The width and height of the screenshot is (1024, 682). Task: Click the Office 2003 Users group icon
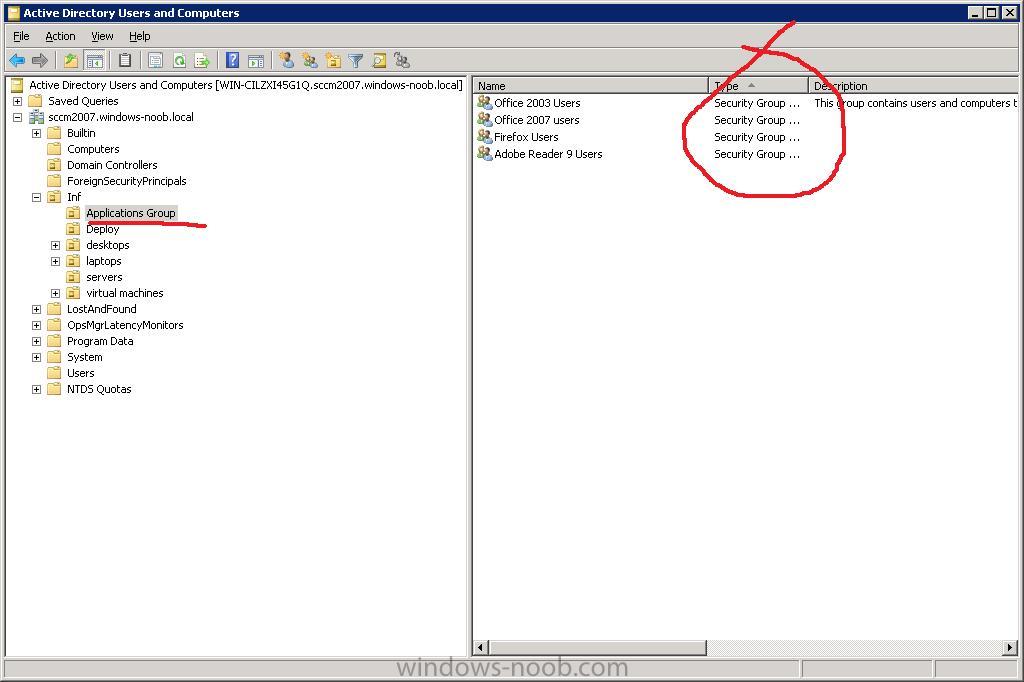(x=485, y=102)
